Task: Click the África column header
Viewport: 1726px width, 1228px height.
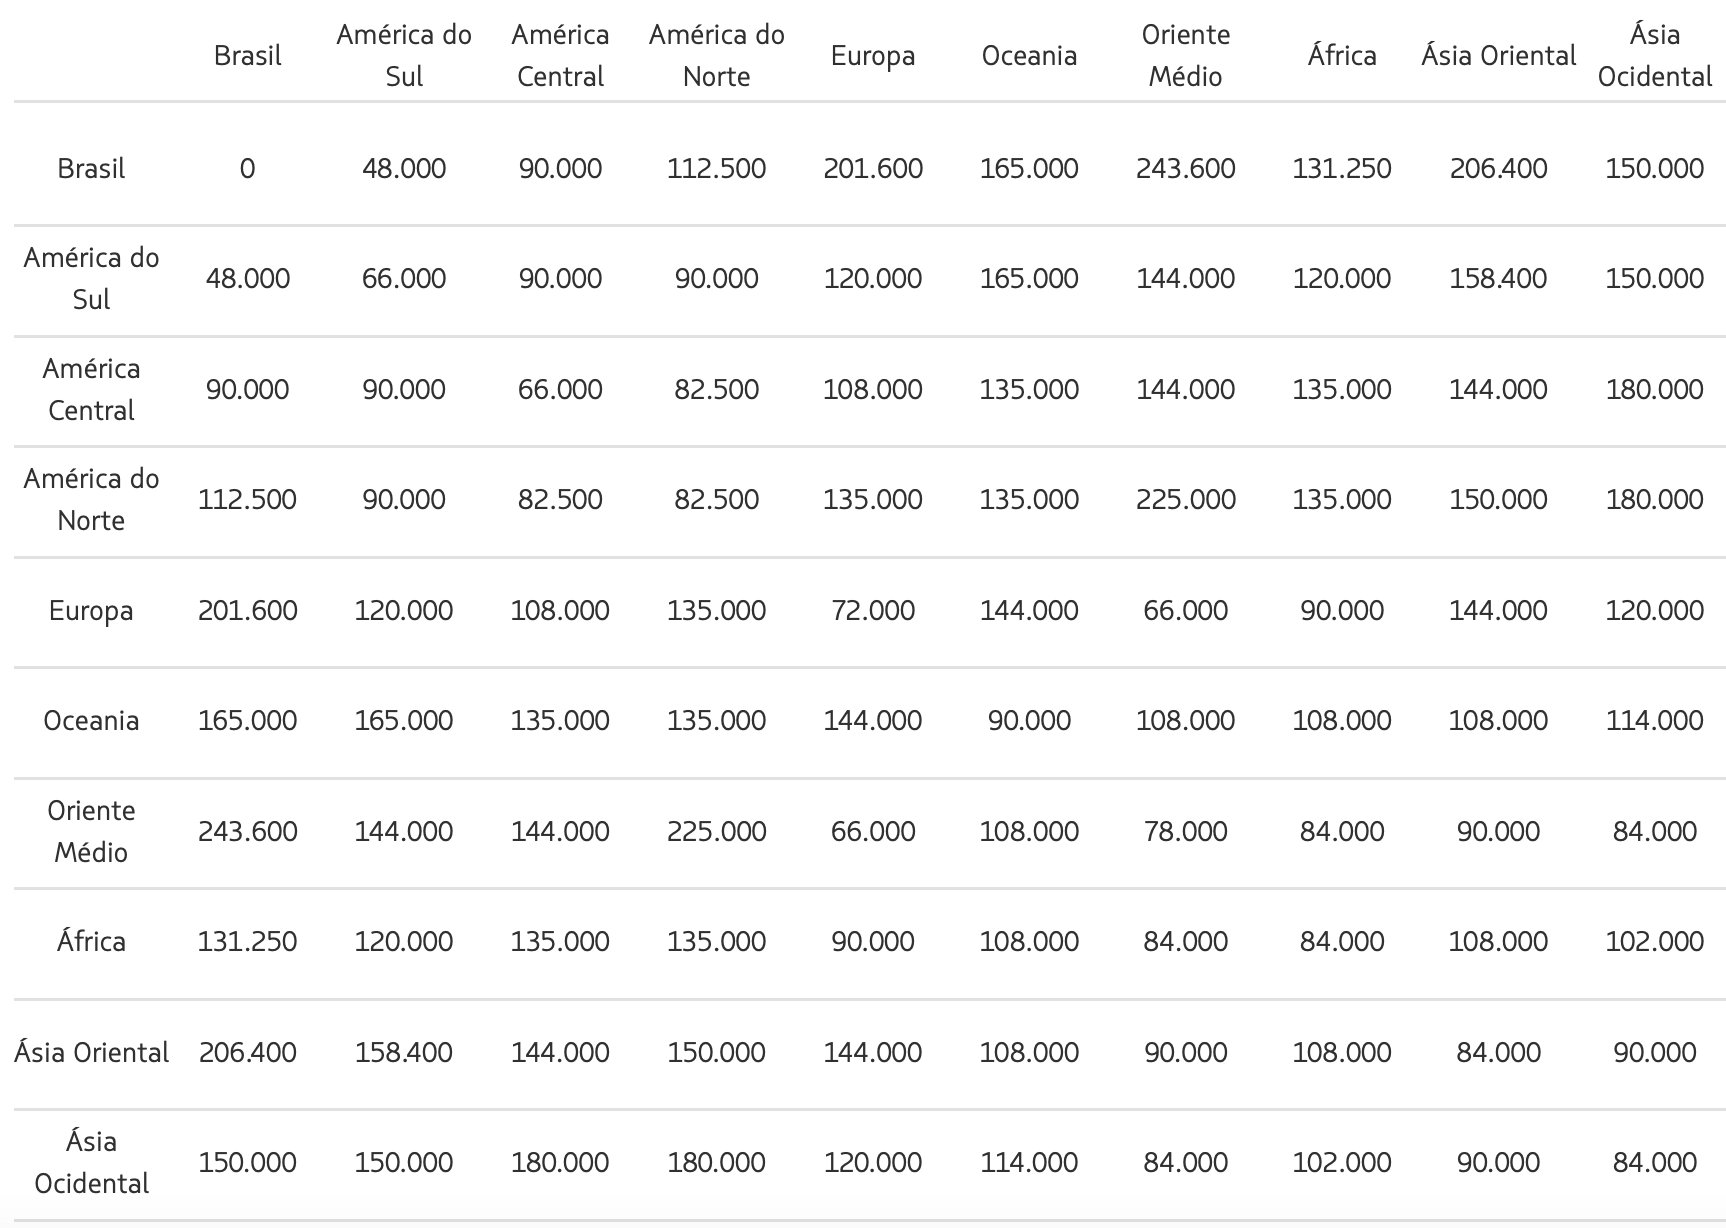Action: [1342, 55]
